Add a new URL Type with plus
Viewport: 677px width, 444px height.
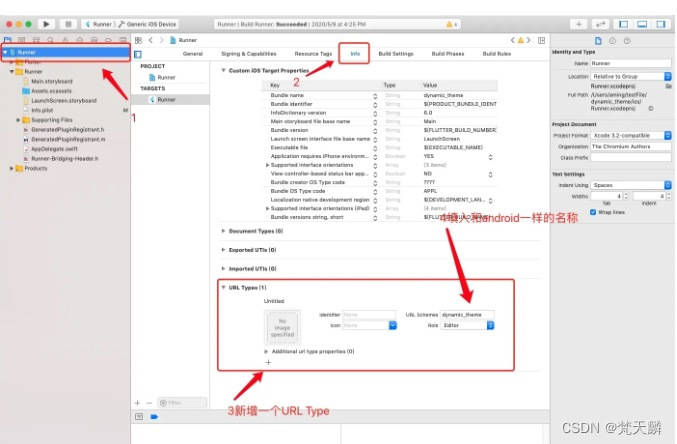pos(268,362)
